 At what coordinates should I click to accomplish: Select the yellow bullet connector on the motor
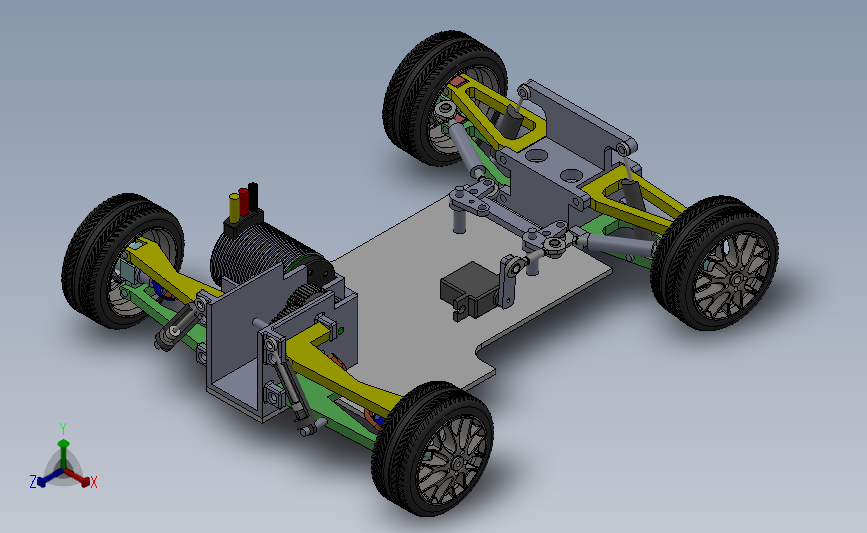tap(234, 208)
